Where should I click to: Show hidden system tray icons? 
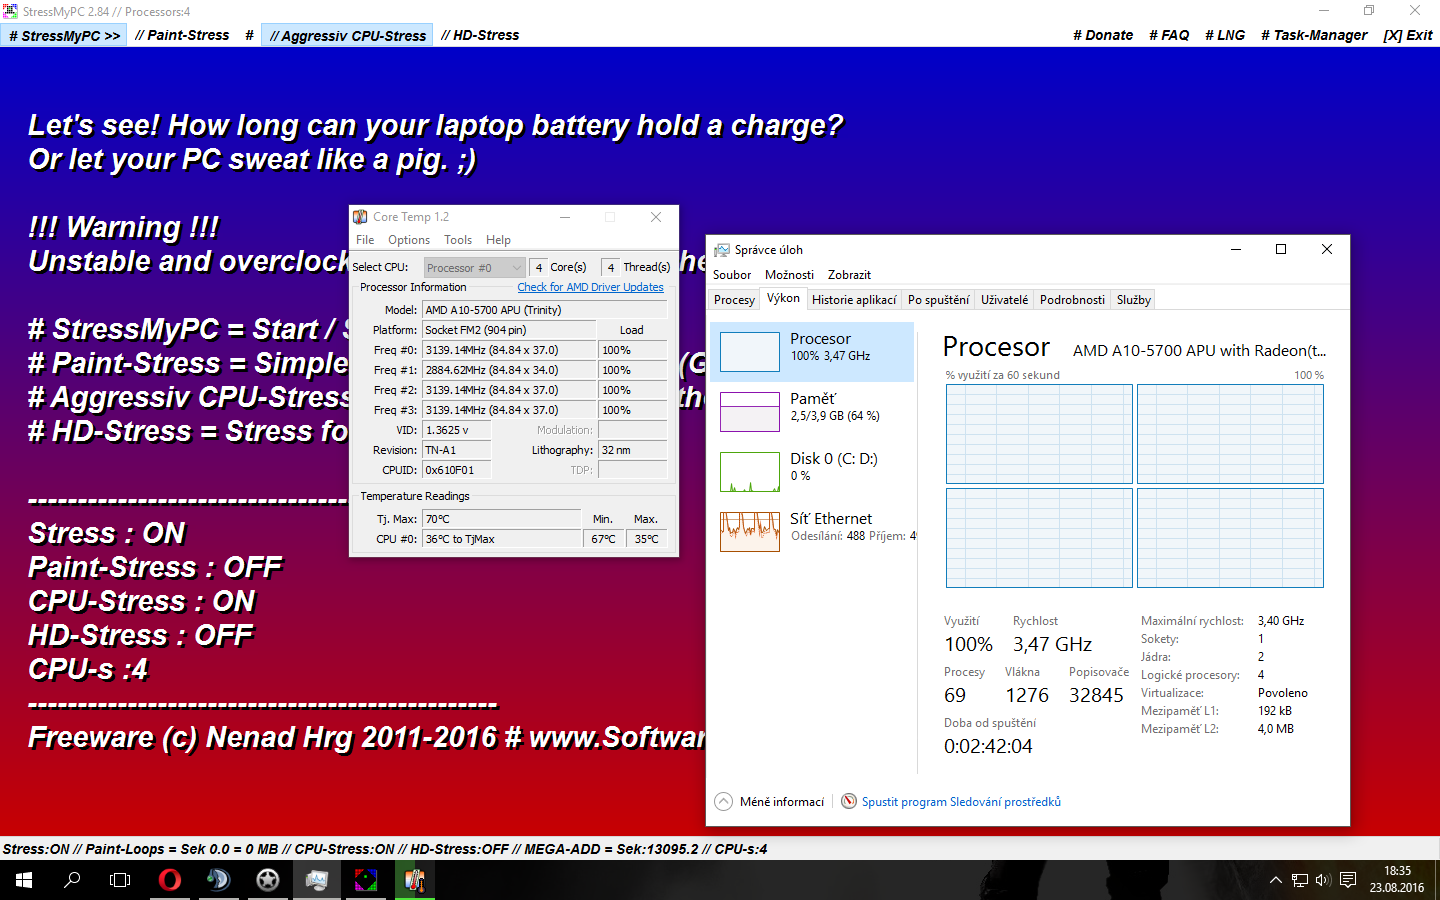click(1275, 880)
